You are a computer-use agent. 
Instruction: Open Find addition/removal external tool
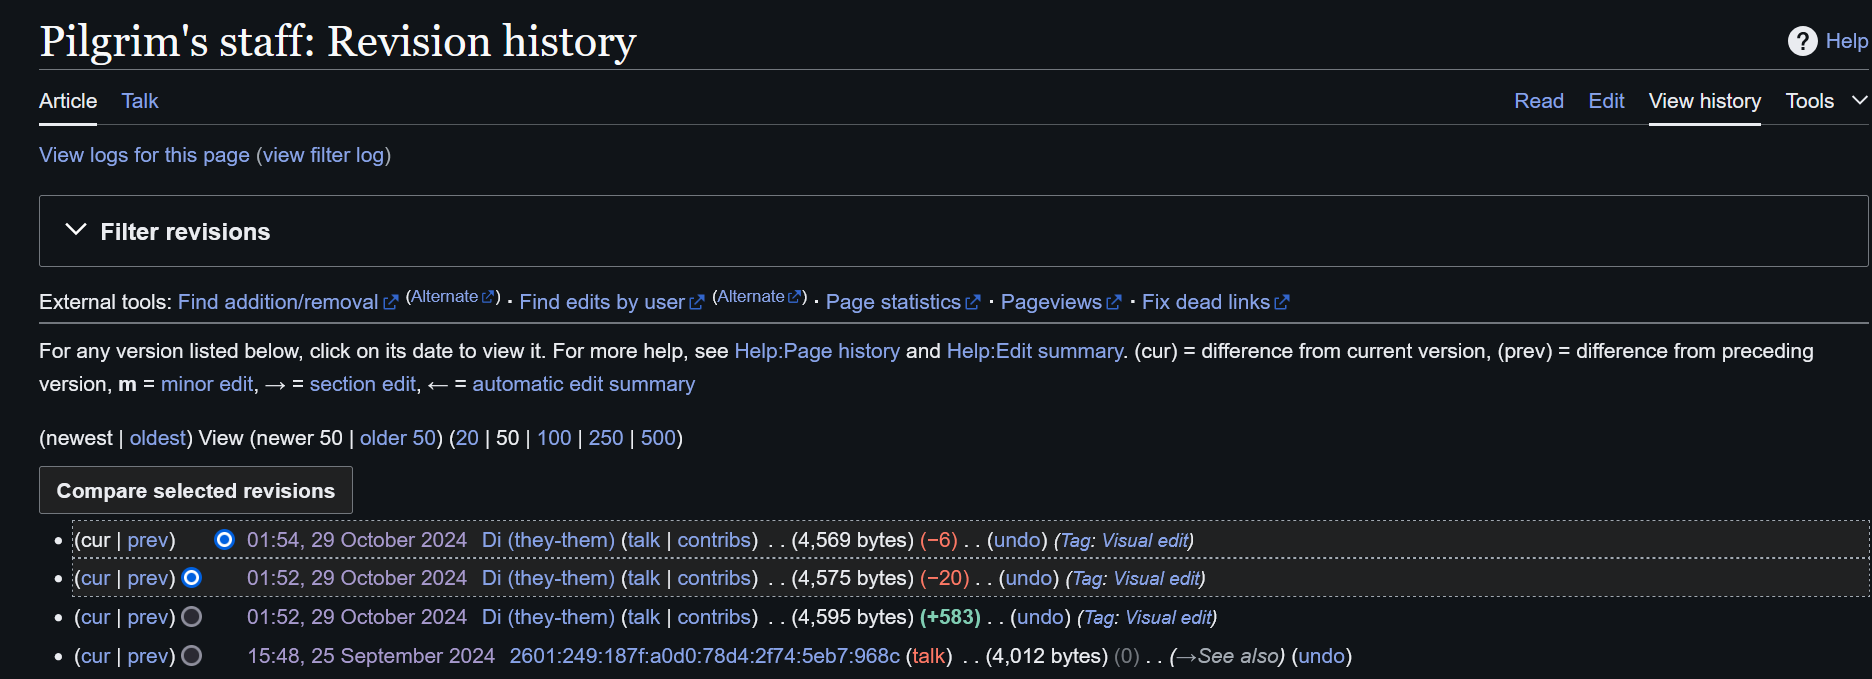[x=288, y=302]
